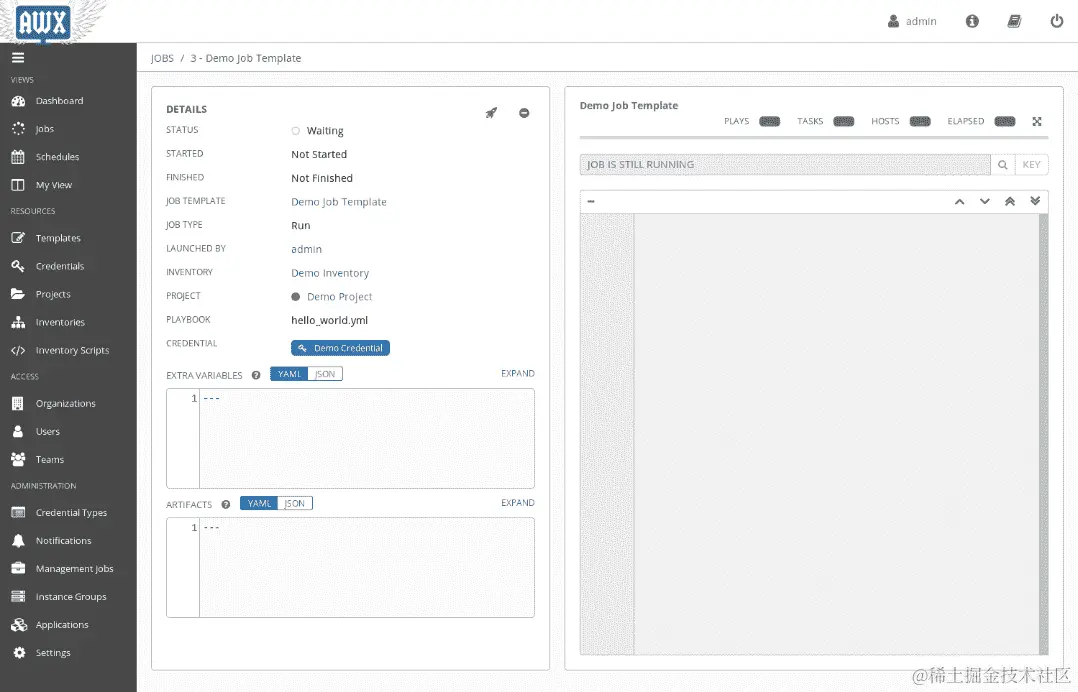Switch Extra Variables to JSON

(325, 374)
